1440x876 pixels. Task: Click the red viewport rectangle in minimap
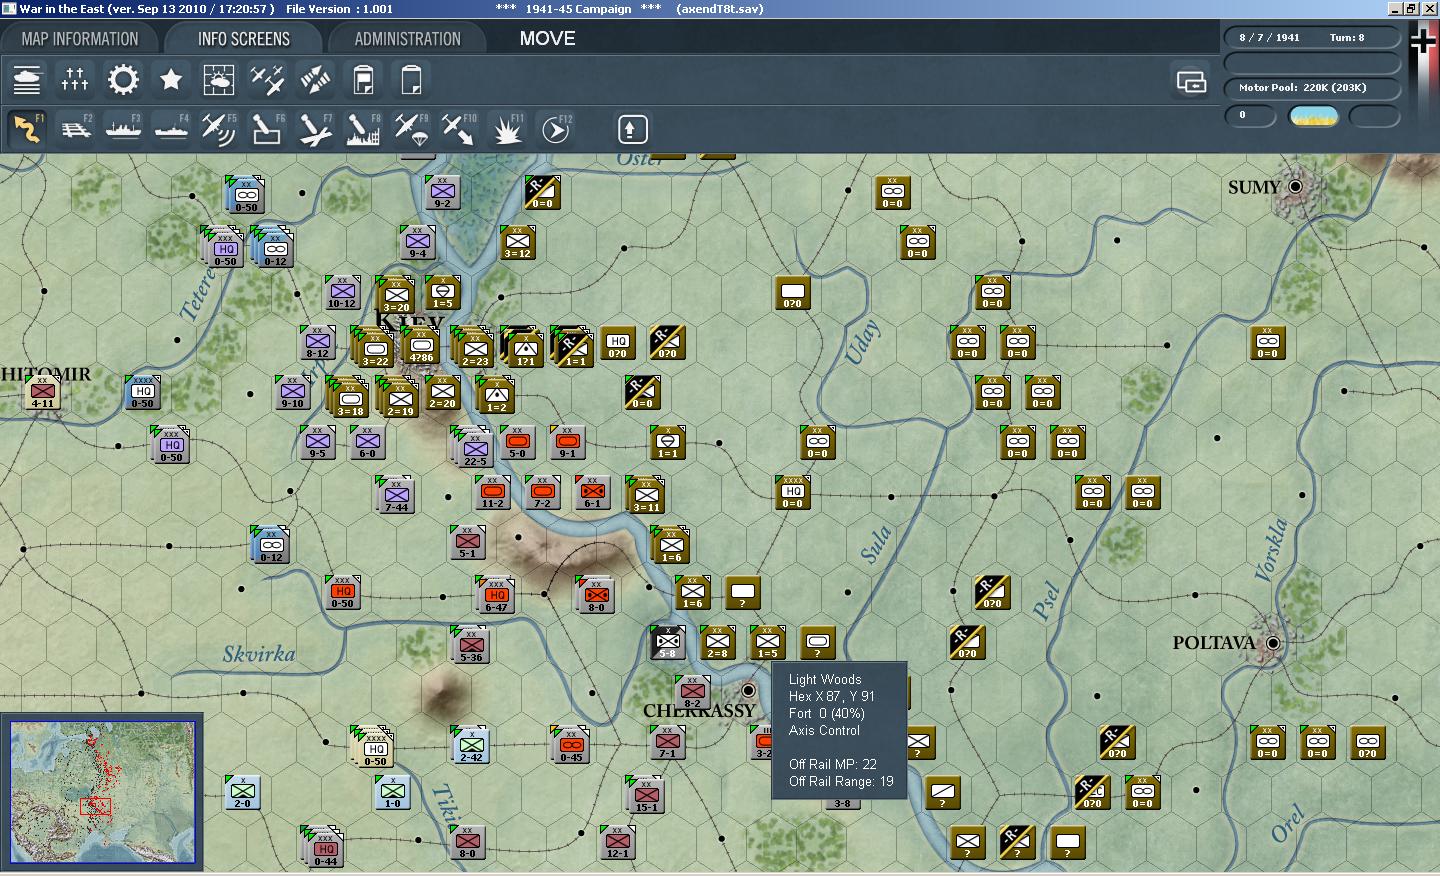coord(96,806)
